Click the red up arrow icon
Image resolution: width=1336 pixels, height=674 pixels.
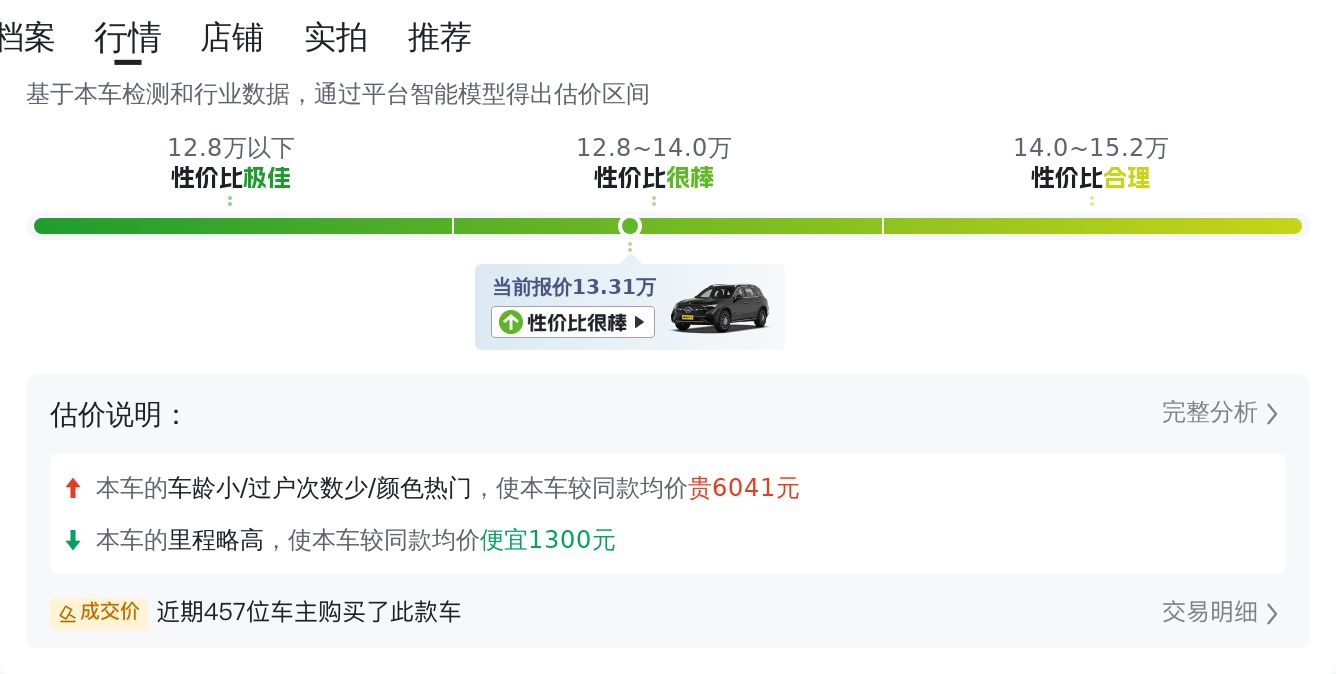pyautogui.click(x=72, y=488)
